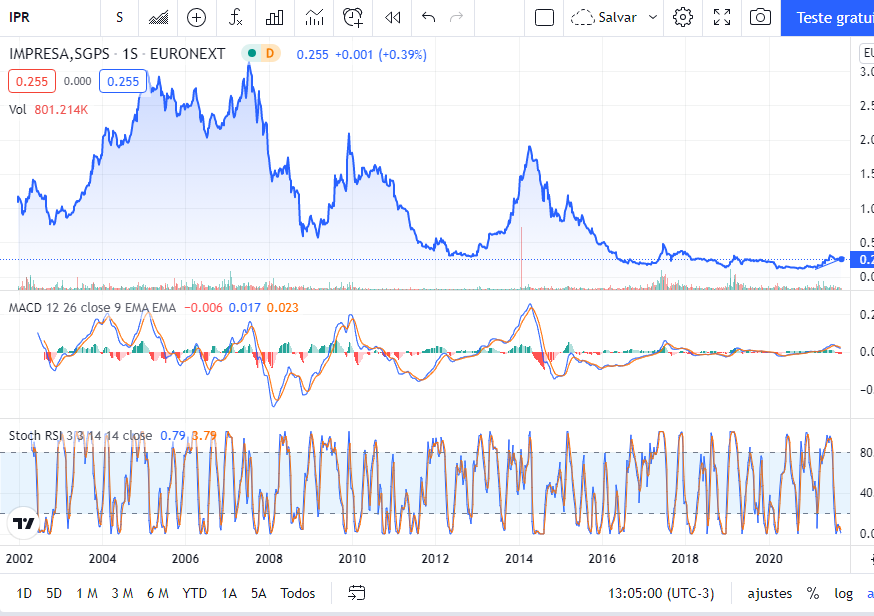
Task: Set range to 3 M
Action: (x=122, y=593)
